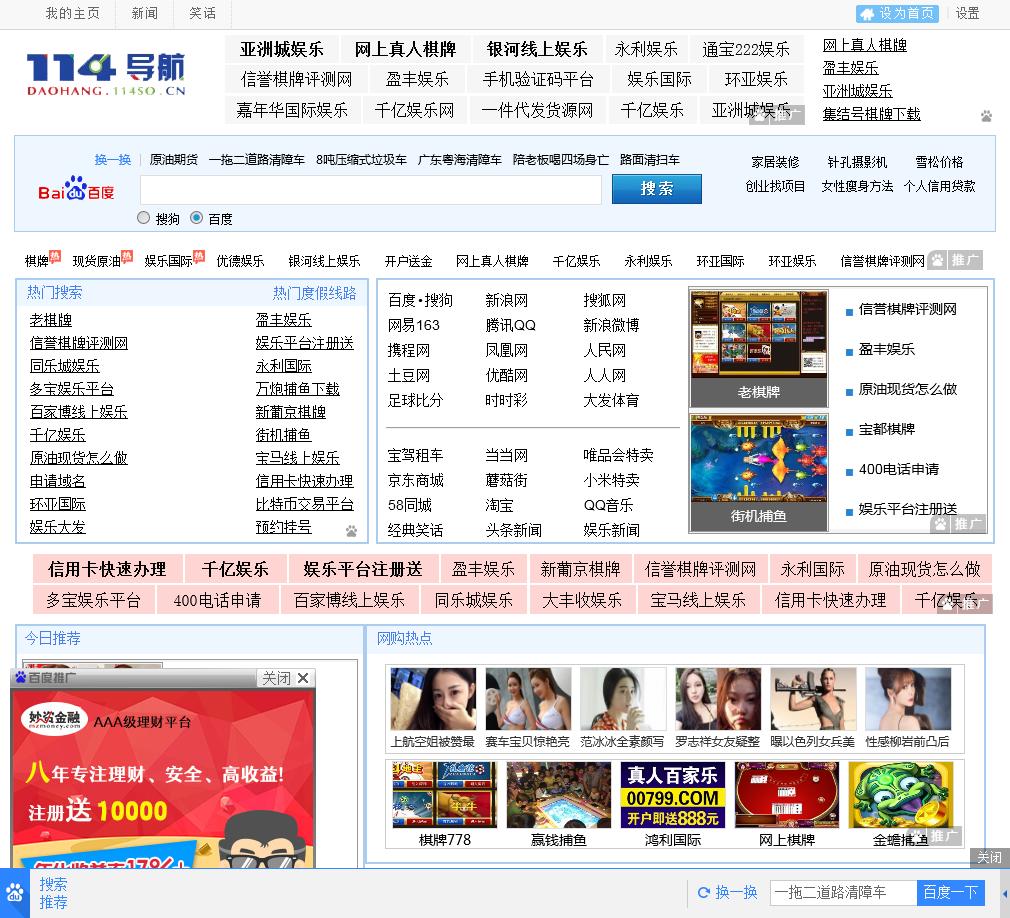The width and height of the screenshot is (1010, 918).
Task: Click 比特币交易平台 link
Action: pos(305,504)
